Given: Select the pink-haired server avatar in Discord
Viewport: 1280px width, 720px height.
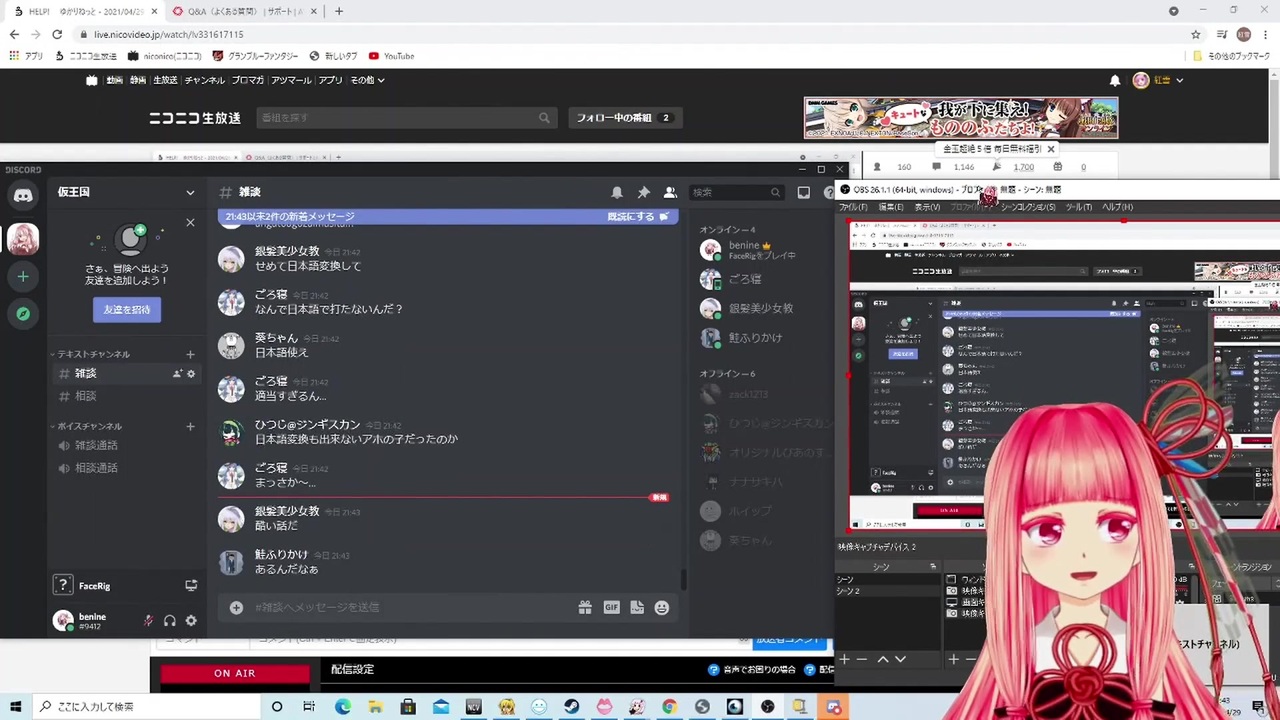Looking at the screenshot, I should (22, 239).
